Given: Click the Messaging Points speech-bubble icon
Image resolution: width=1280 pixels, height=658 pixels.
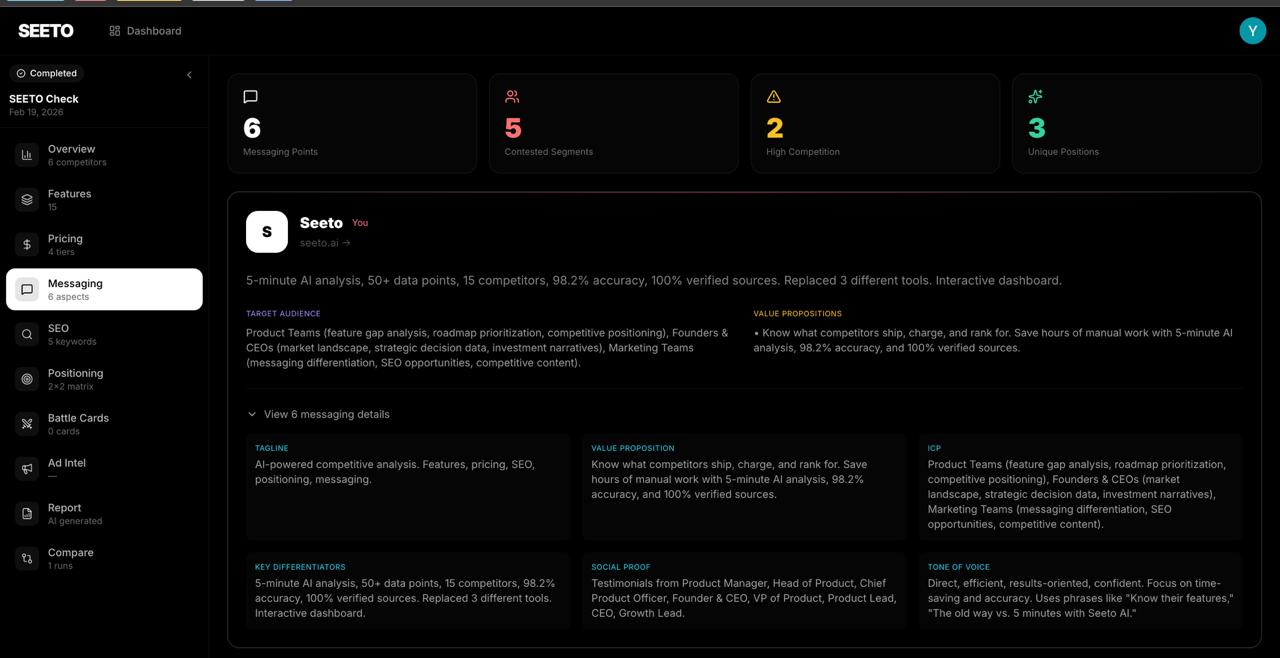Looking at the screenshot, I should pos(249,96).
